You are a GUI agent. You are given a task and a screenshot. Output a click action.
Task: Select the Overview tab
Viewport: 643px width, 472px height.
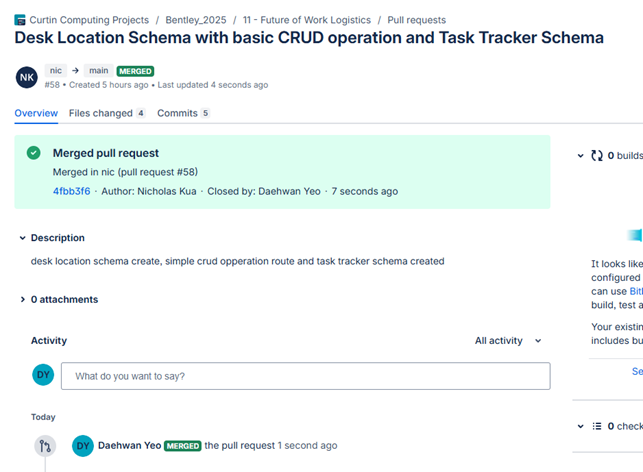(x=36, y=114)
